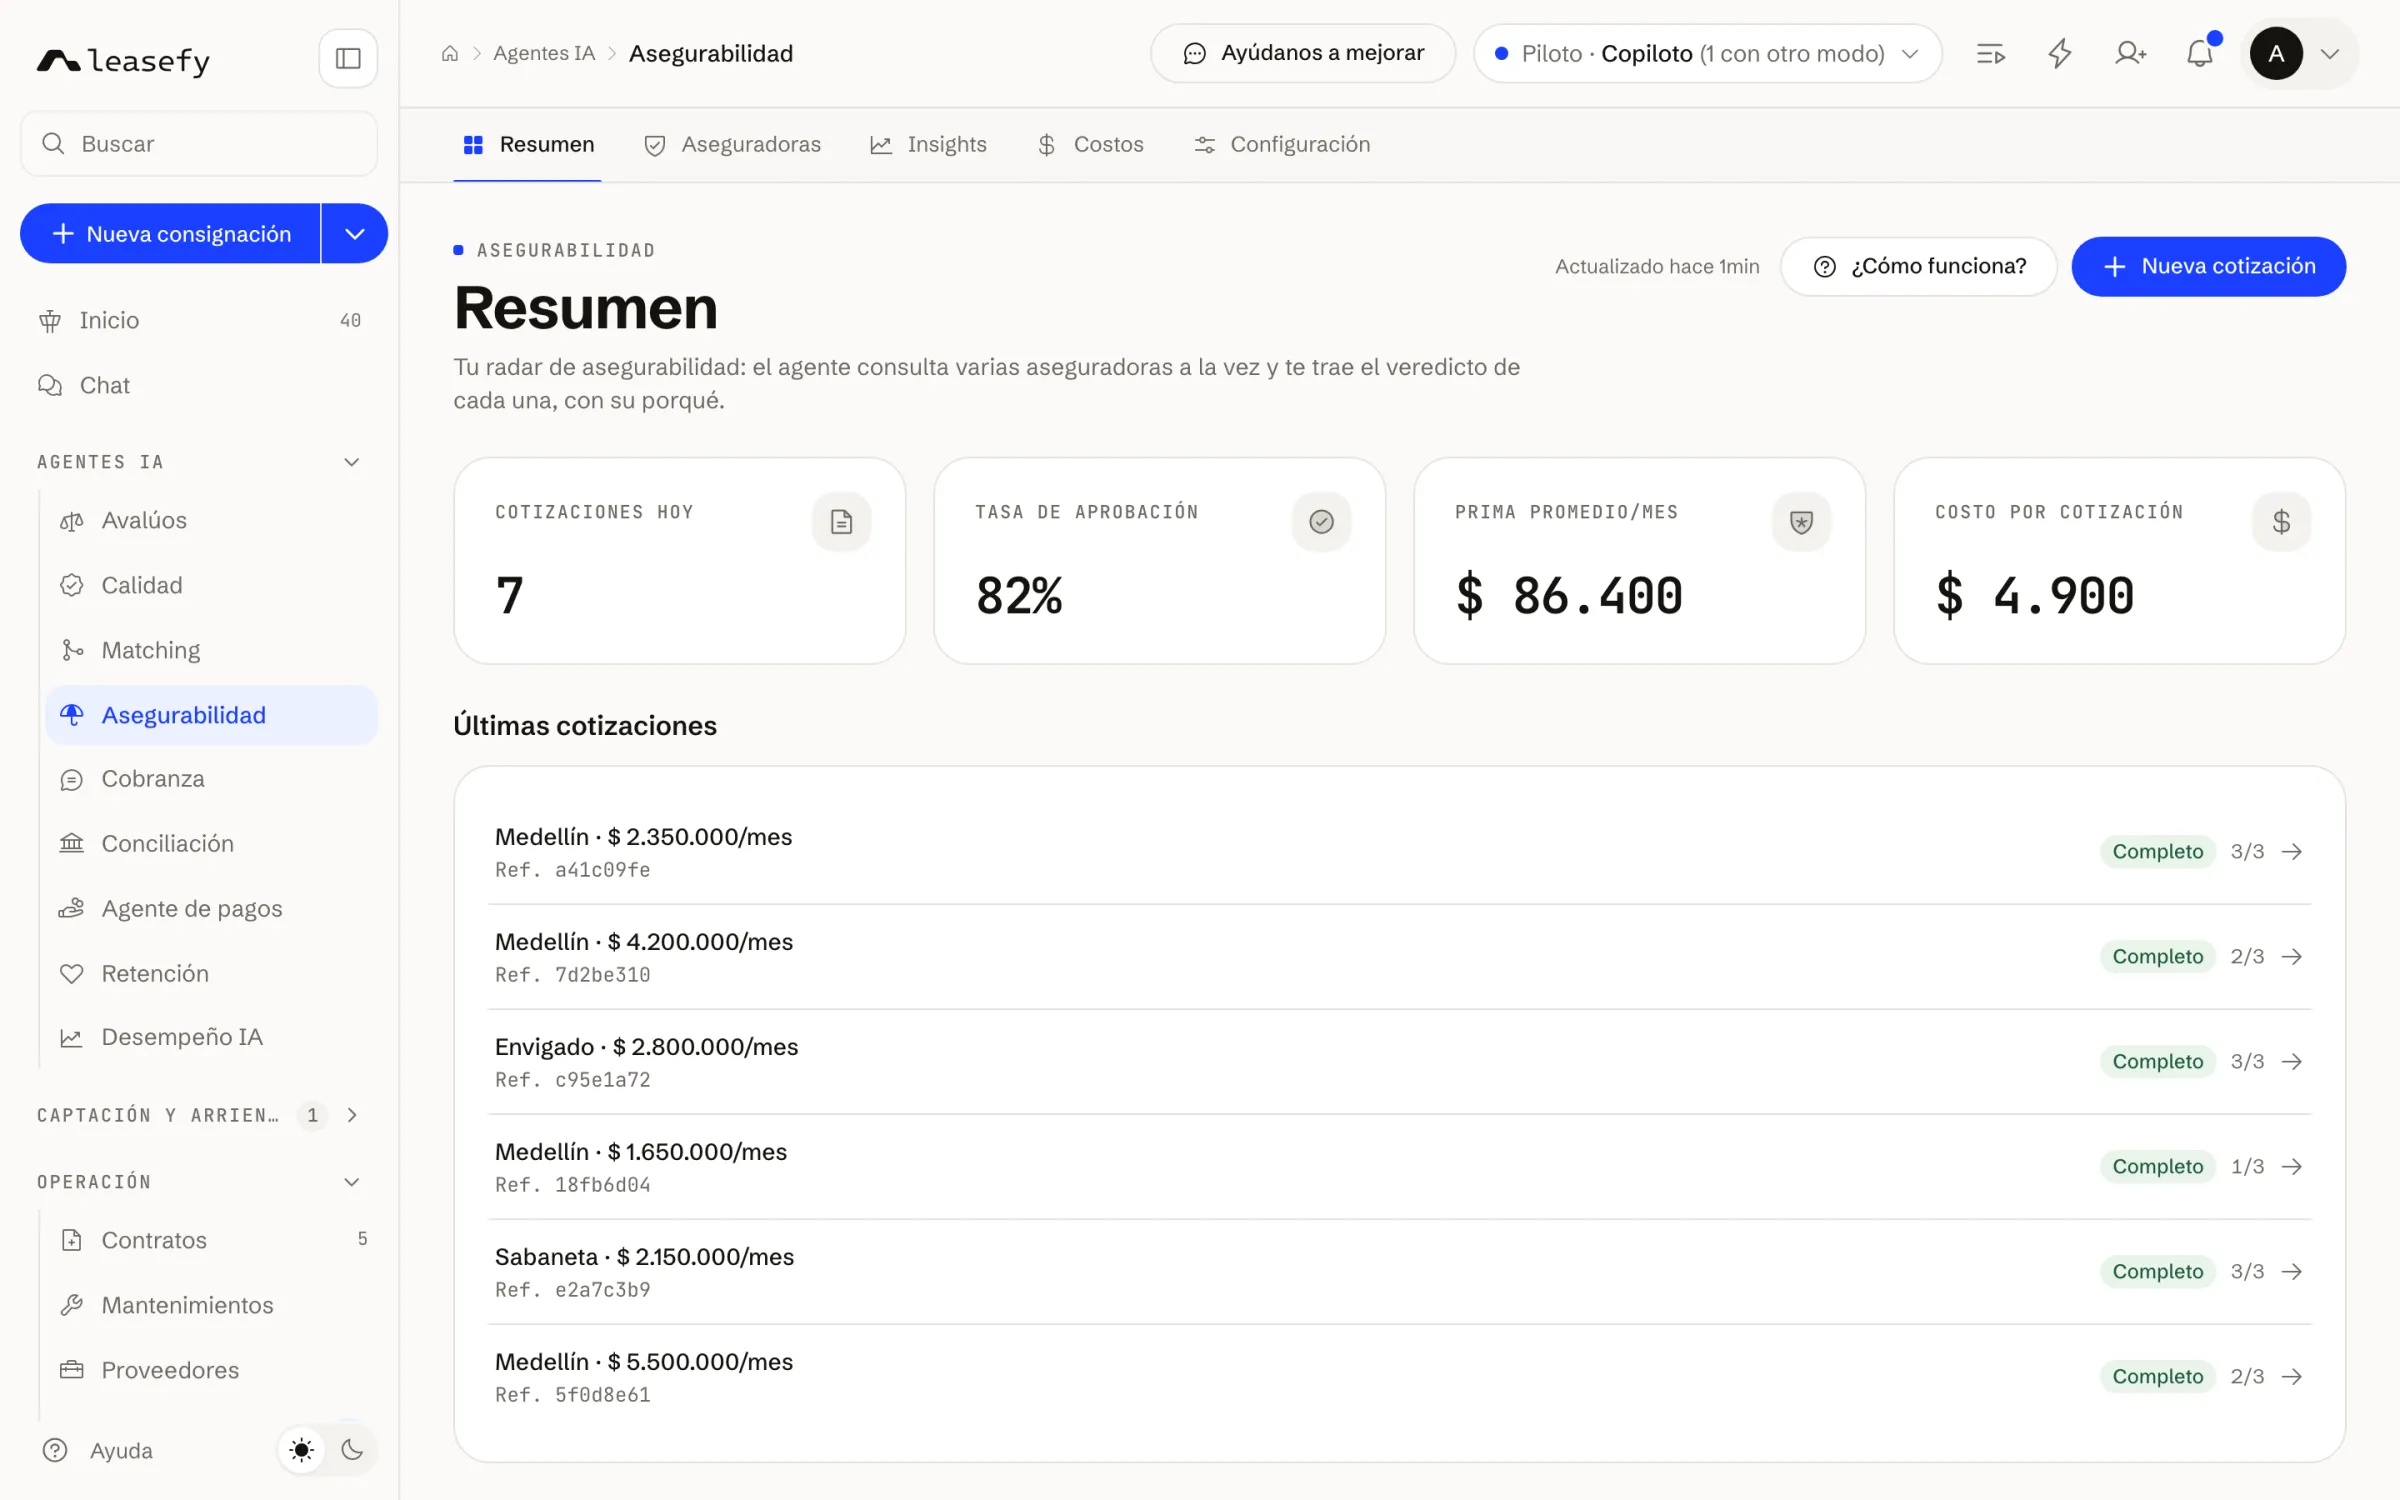This screenshot has height=1500, width=2400.
Task: Open quote e2a7c3b9 via its arrow
Action: 2292,1272
